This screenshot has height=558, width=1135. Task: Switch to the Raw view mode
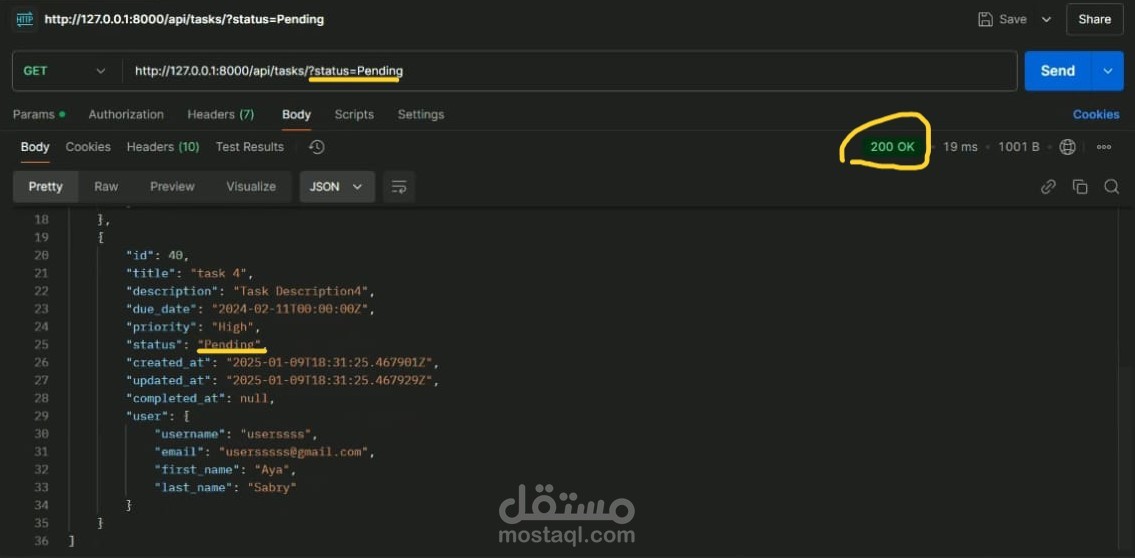click(x=106, y=187)
